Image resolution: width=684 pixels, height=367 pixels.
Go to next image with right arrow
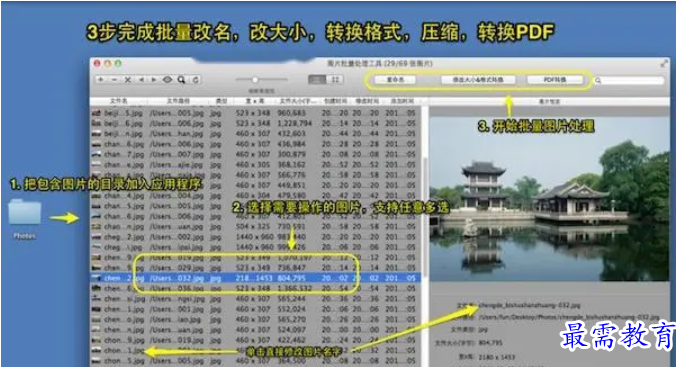coord(154,80)
